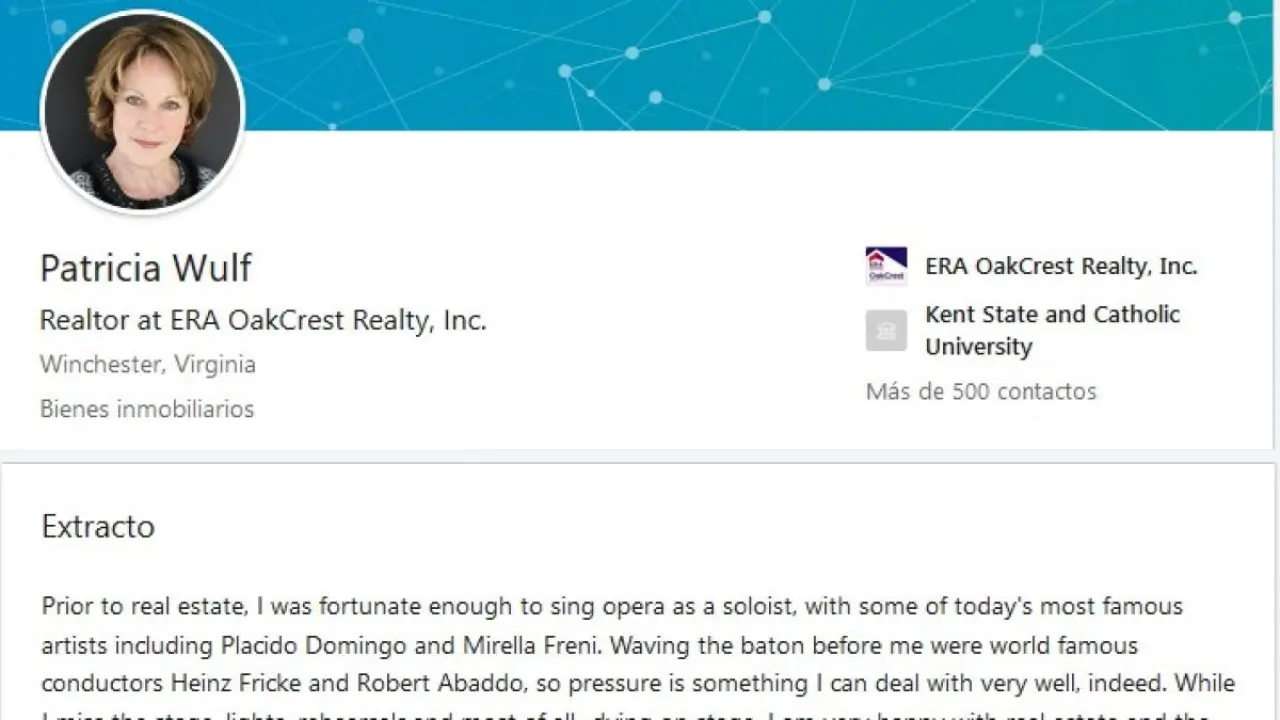Click the 'Extracto' section heading

[x=98, y=527]
